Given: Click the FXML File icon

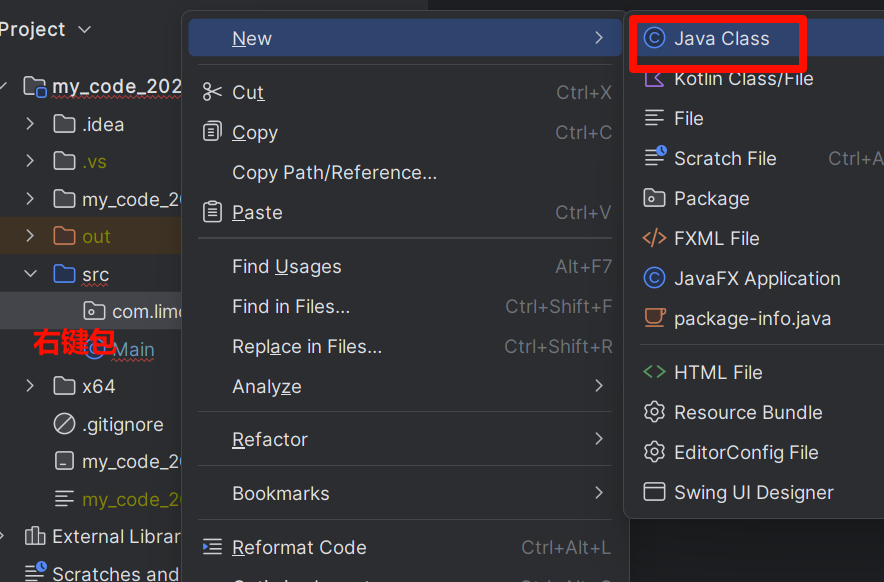Looking at the screenshot, I should (x=654, y=238).
